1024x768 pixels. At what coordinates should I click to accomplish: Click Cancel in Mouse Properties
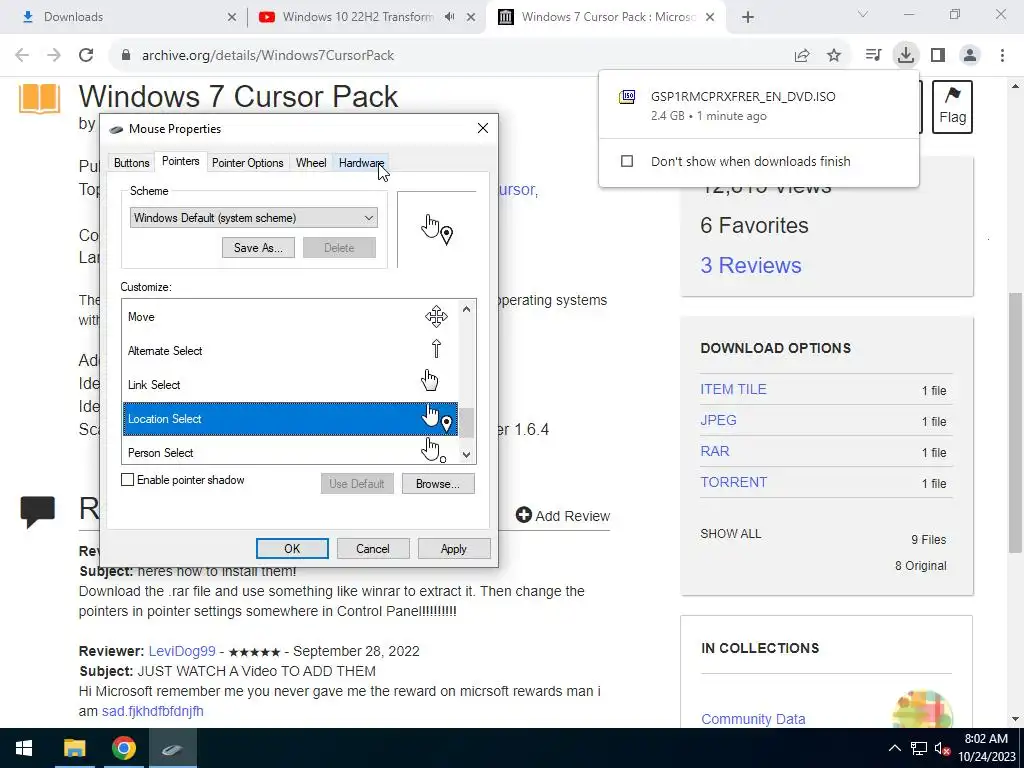click(x=373, y=549)
